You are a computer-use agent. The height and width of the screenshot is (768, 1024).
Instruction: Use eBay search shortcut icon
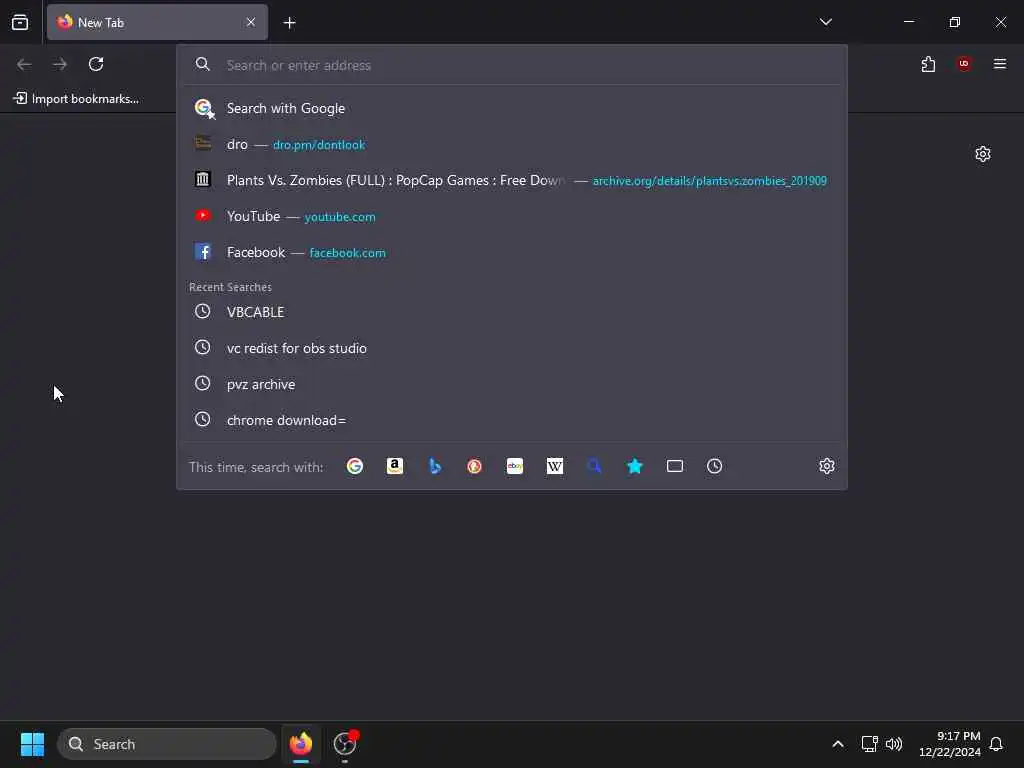pos(515,466)
